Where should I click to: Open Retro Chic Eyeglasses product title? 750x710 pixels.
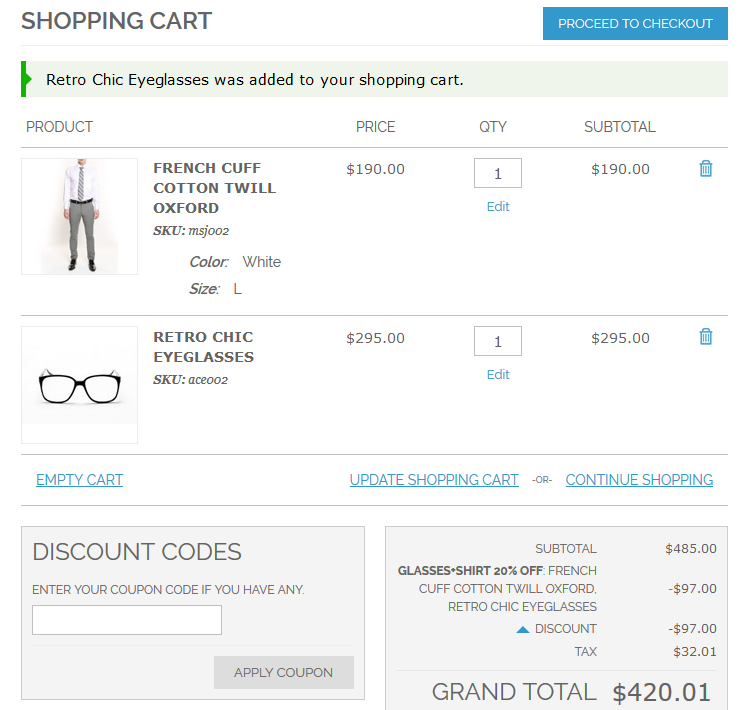point(203,347)
